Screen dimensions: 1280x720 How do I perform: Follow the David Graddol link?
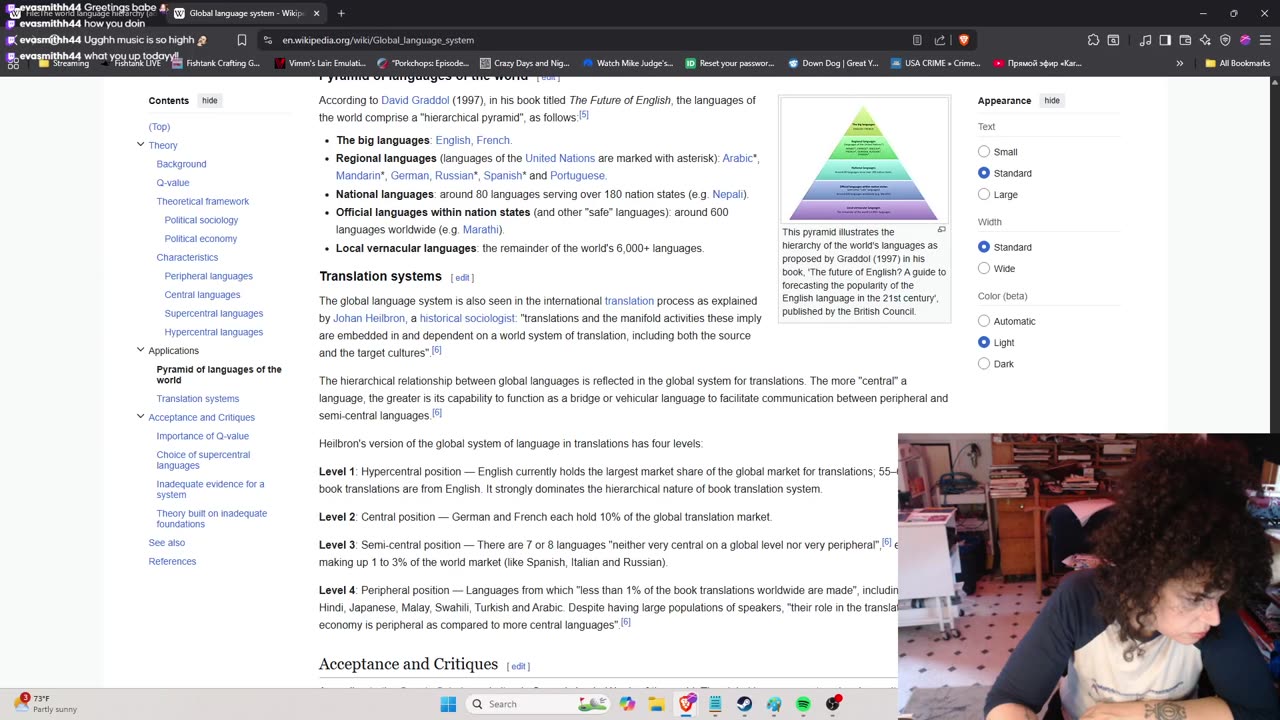pos(415,100)
